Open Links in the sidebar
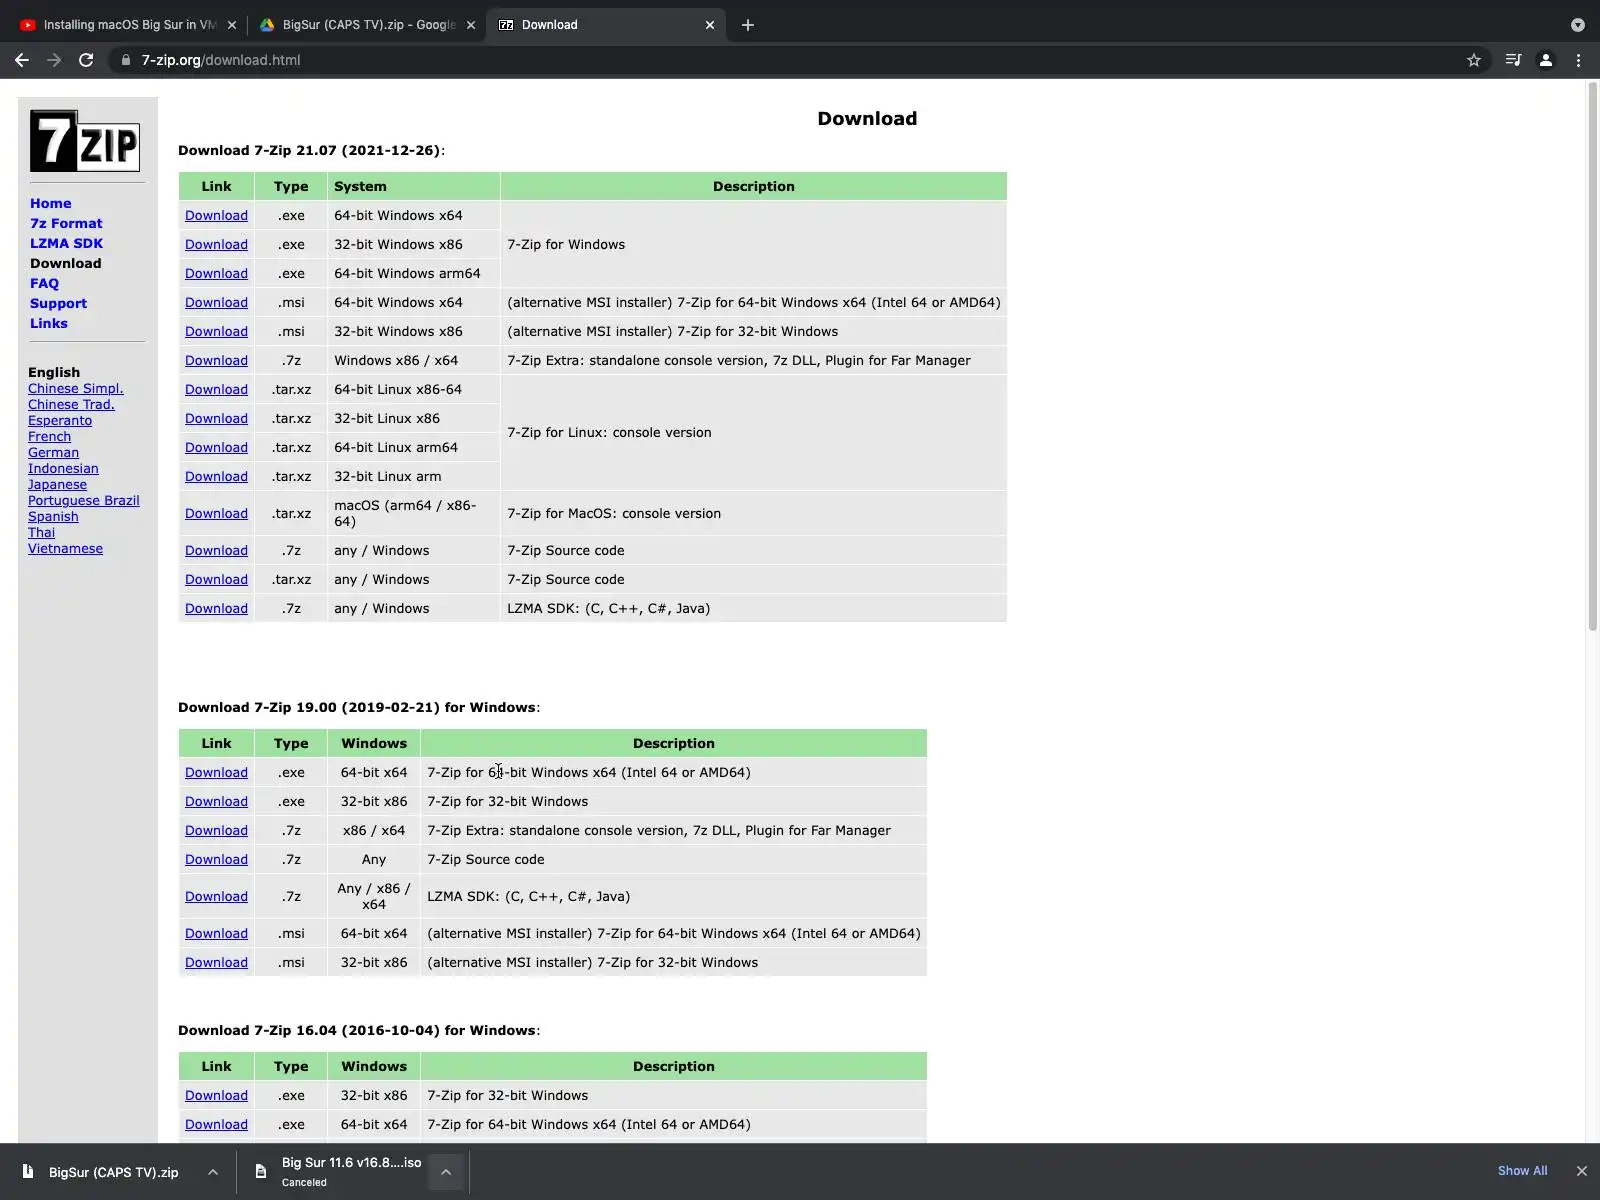Image resolution: width=1600 pixels, height=1200 pixels. coord(49,323)
